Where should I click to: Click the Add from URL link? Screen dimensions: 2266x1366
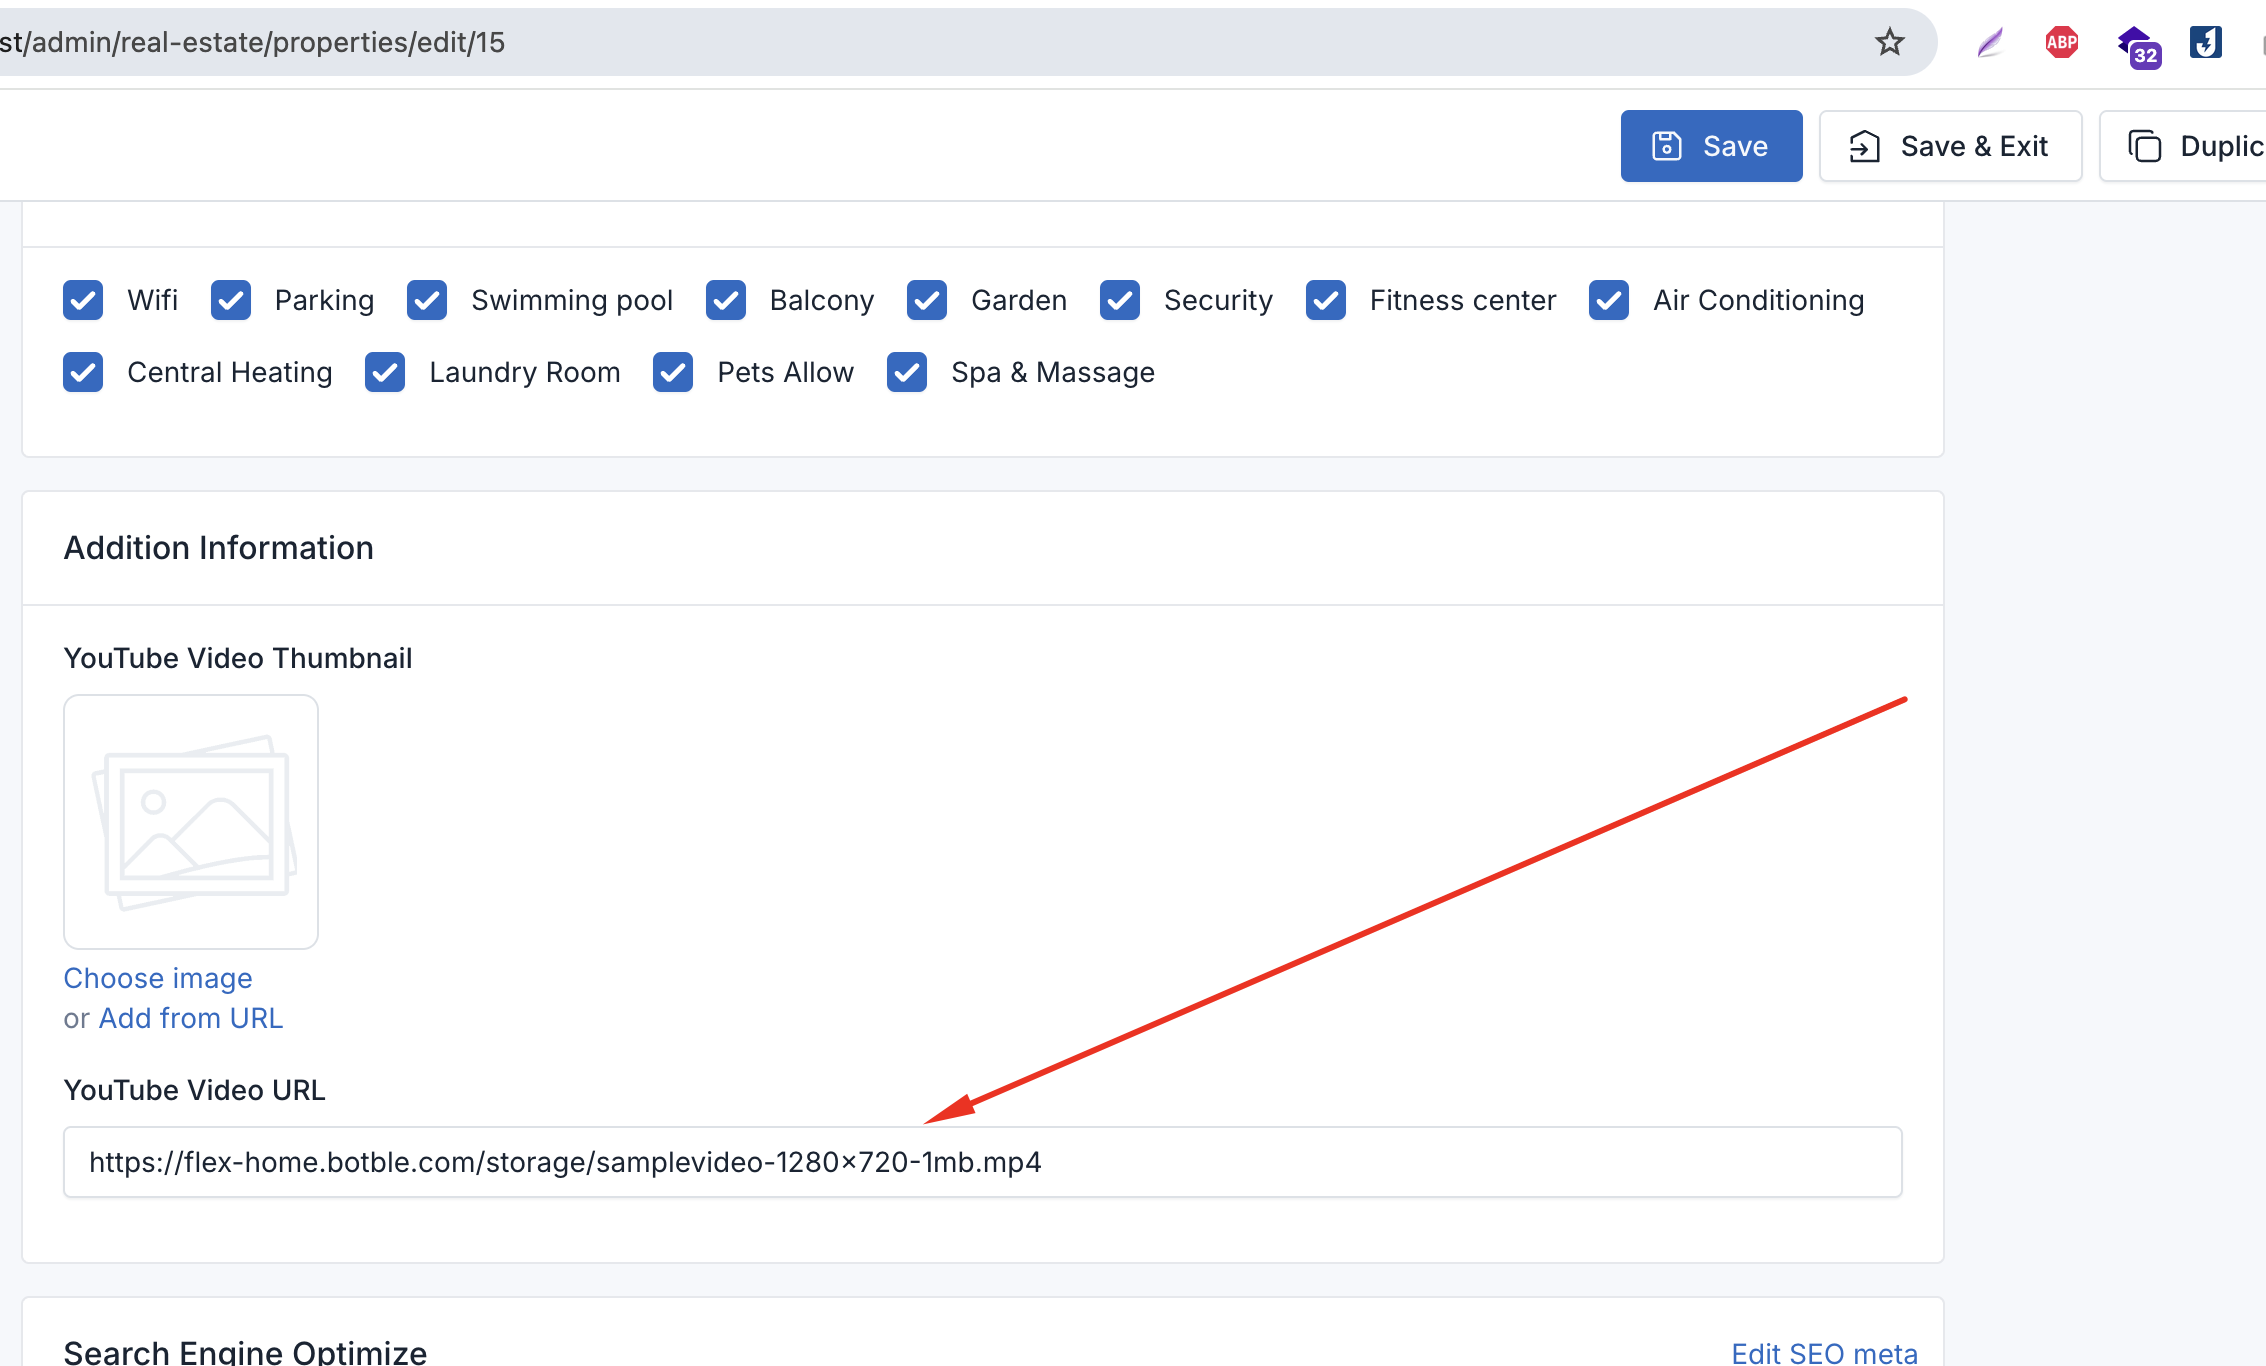pos(191,1018)
